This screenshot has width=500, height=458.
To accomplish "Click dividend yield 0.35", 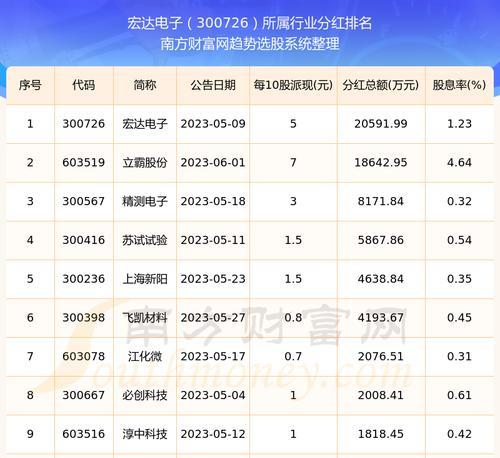I will pos(459,279).
